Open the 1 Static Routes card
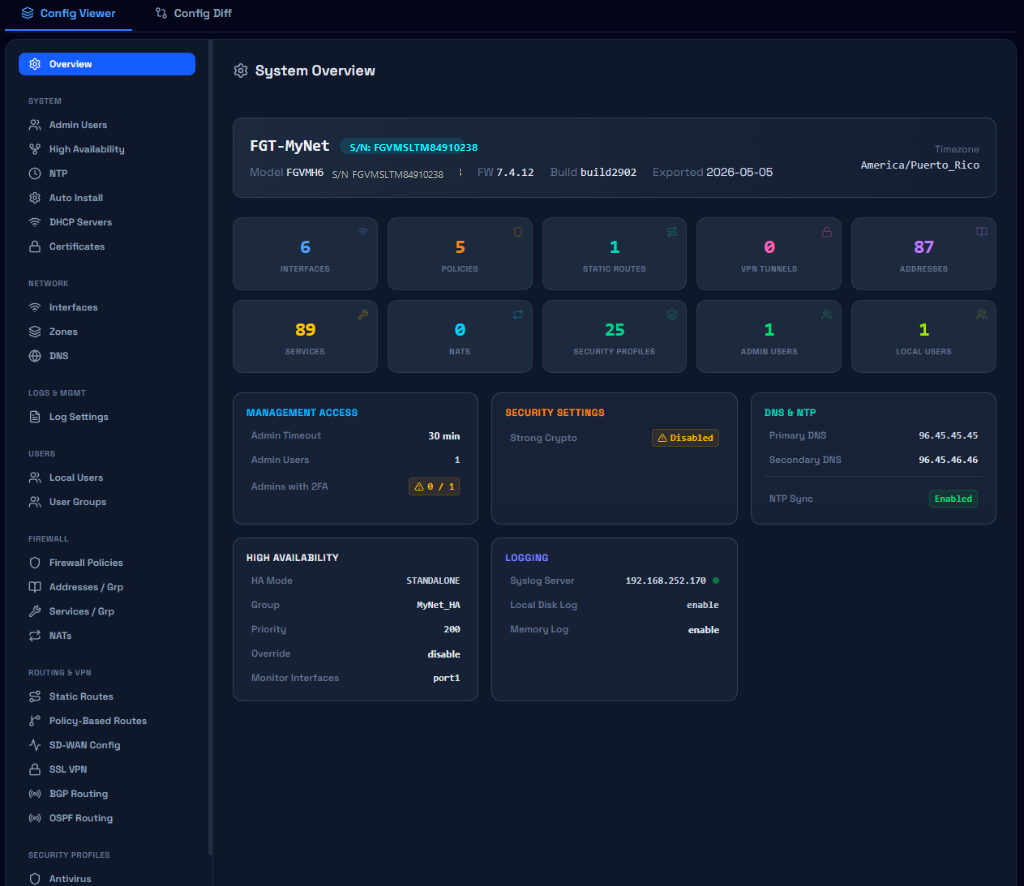This screenshot has width=1024, height=886. (615, 253)
